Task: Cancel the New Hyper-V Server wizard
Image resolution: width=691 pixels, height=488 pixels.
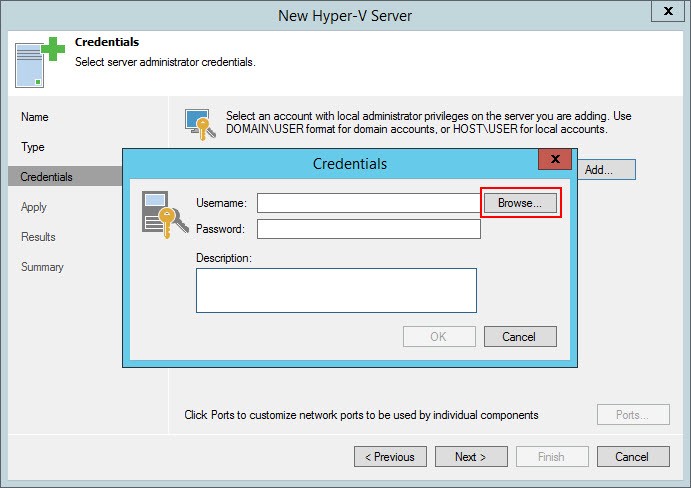Action: point(633,457)
